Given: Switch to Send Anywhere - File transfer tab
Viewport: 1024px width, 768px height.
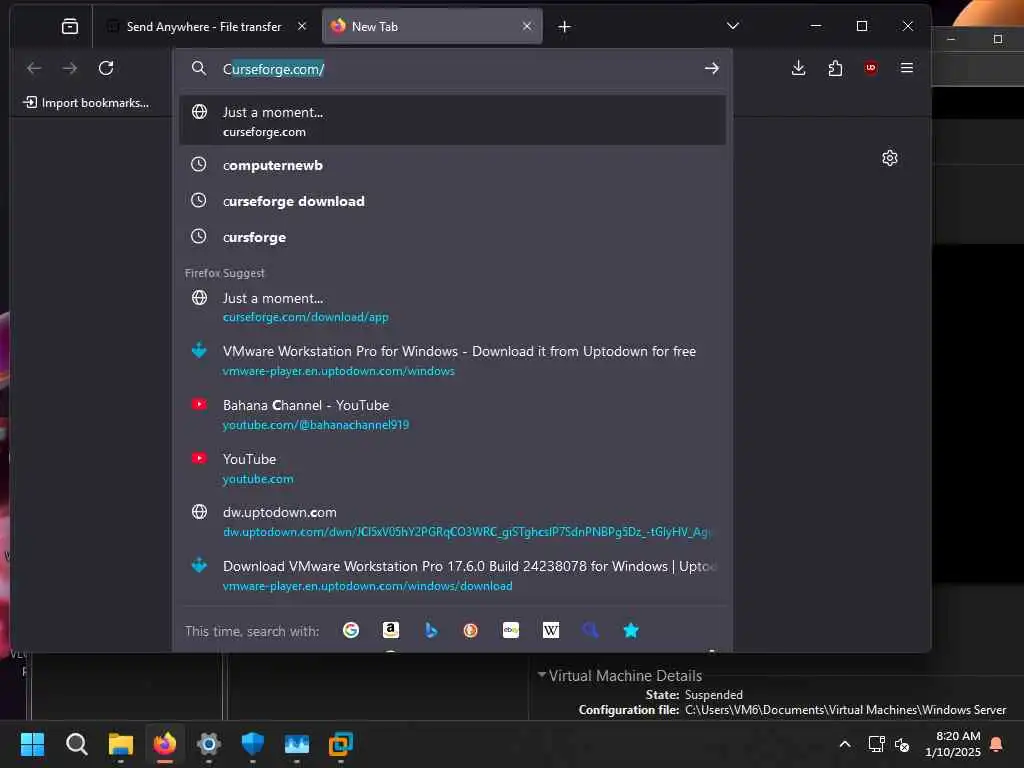Looking at the screenshot, I should click(x=205, y=27).
